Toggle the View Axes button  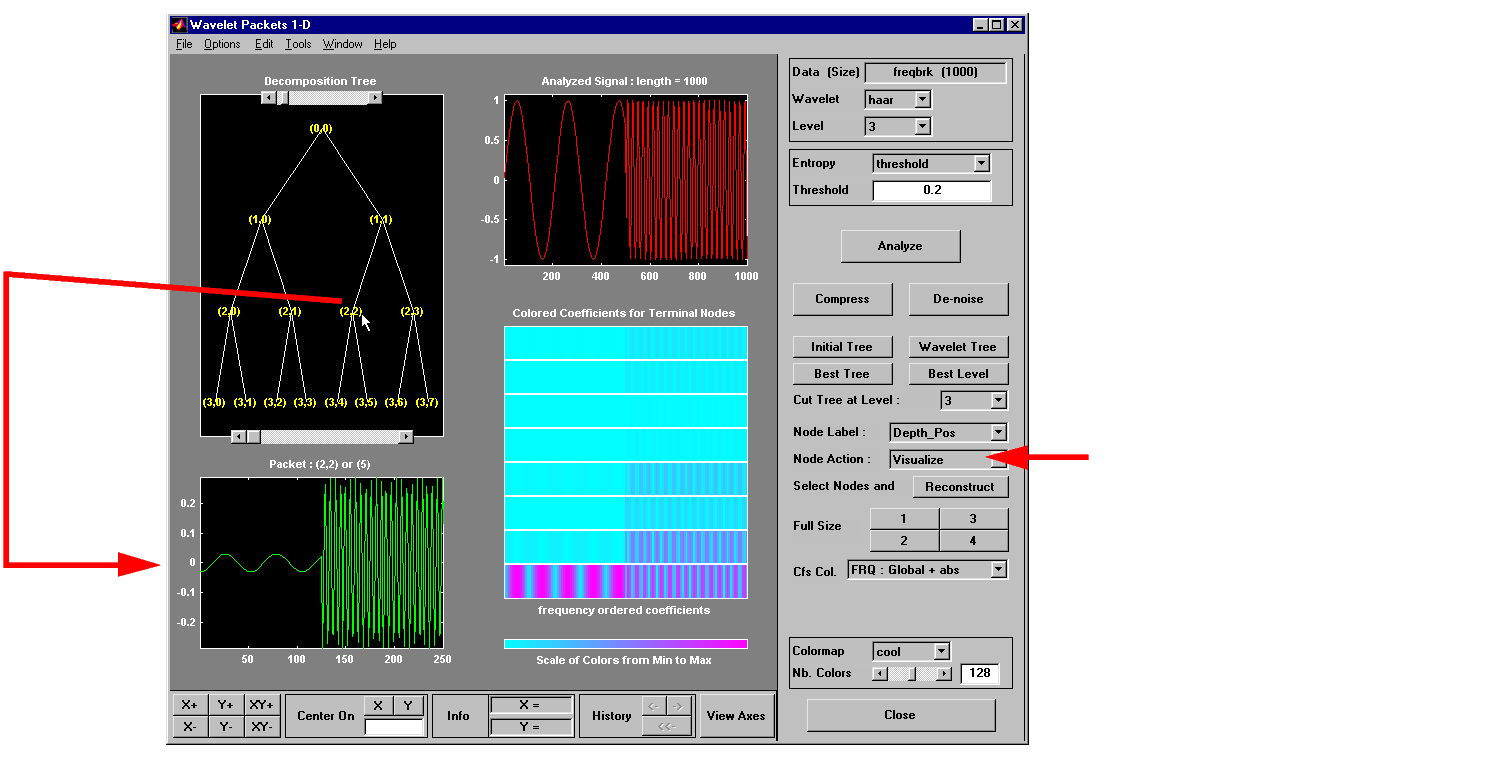tap(736, 716)
